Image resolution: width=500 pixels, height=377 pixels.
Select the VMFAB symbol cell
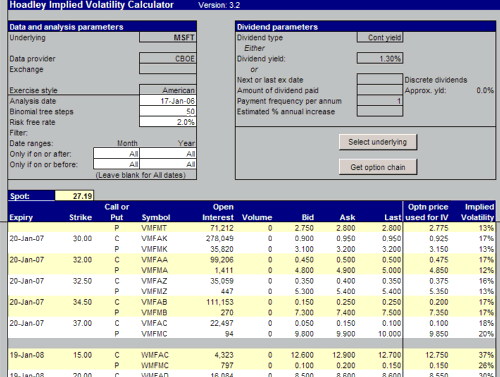154,302
